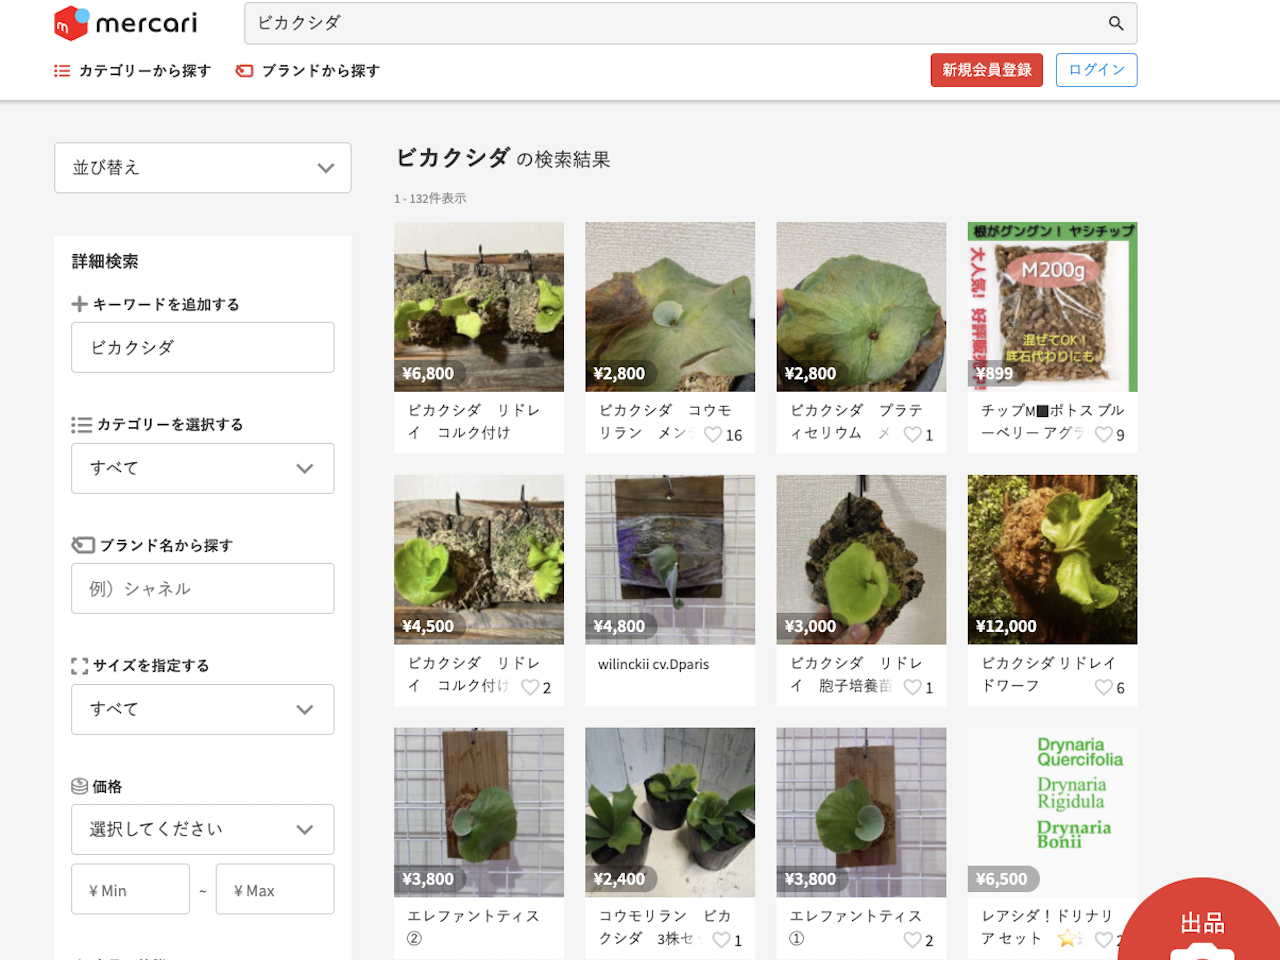Click the 1 - 132件表示 result count
The width and height of the screenshot is (1280, 960).
pyautogui.click(x=430, y=198)
